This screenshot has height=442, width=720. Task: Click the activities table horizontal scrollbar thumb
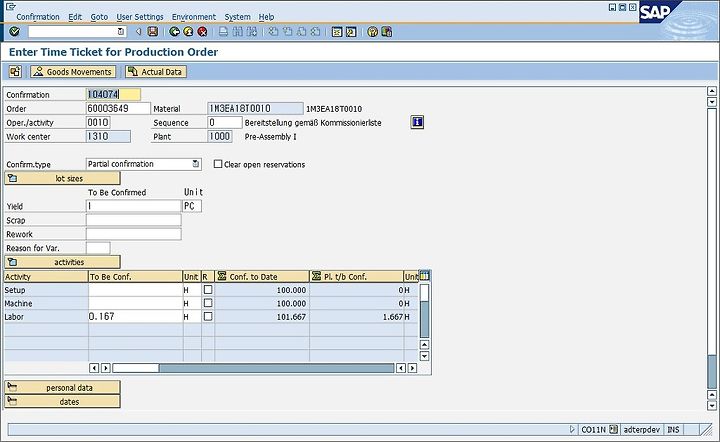tap(136, 368)
